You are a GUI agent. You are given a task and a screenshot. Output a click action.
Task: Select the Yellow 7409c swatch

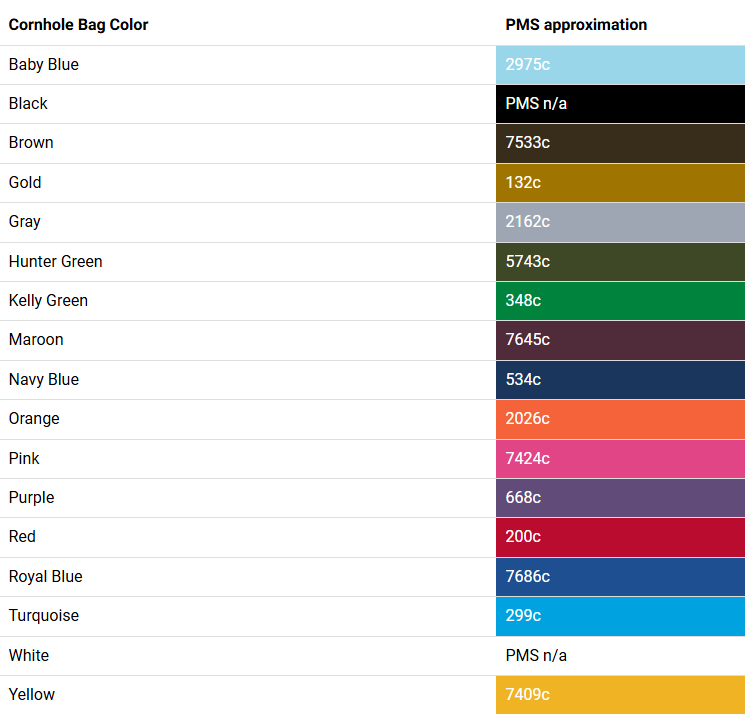click(x=621, y=695)
